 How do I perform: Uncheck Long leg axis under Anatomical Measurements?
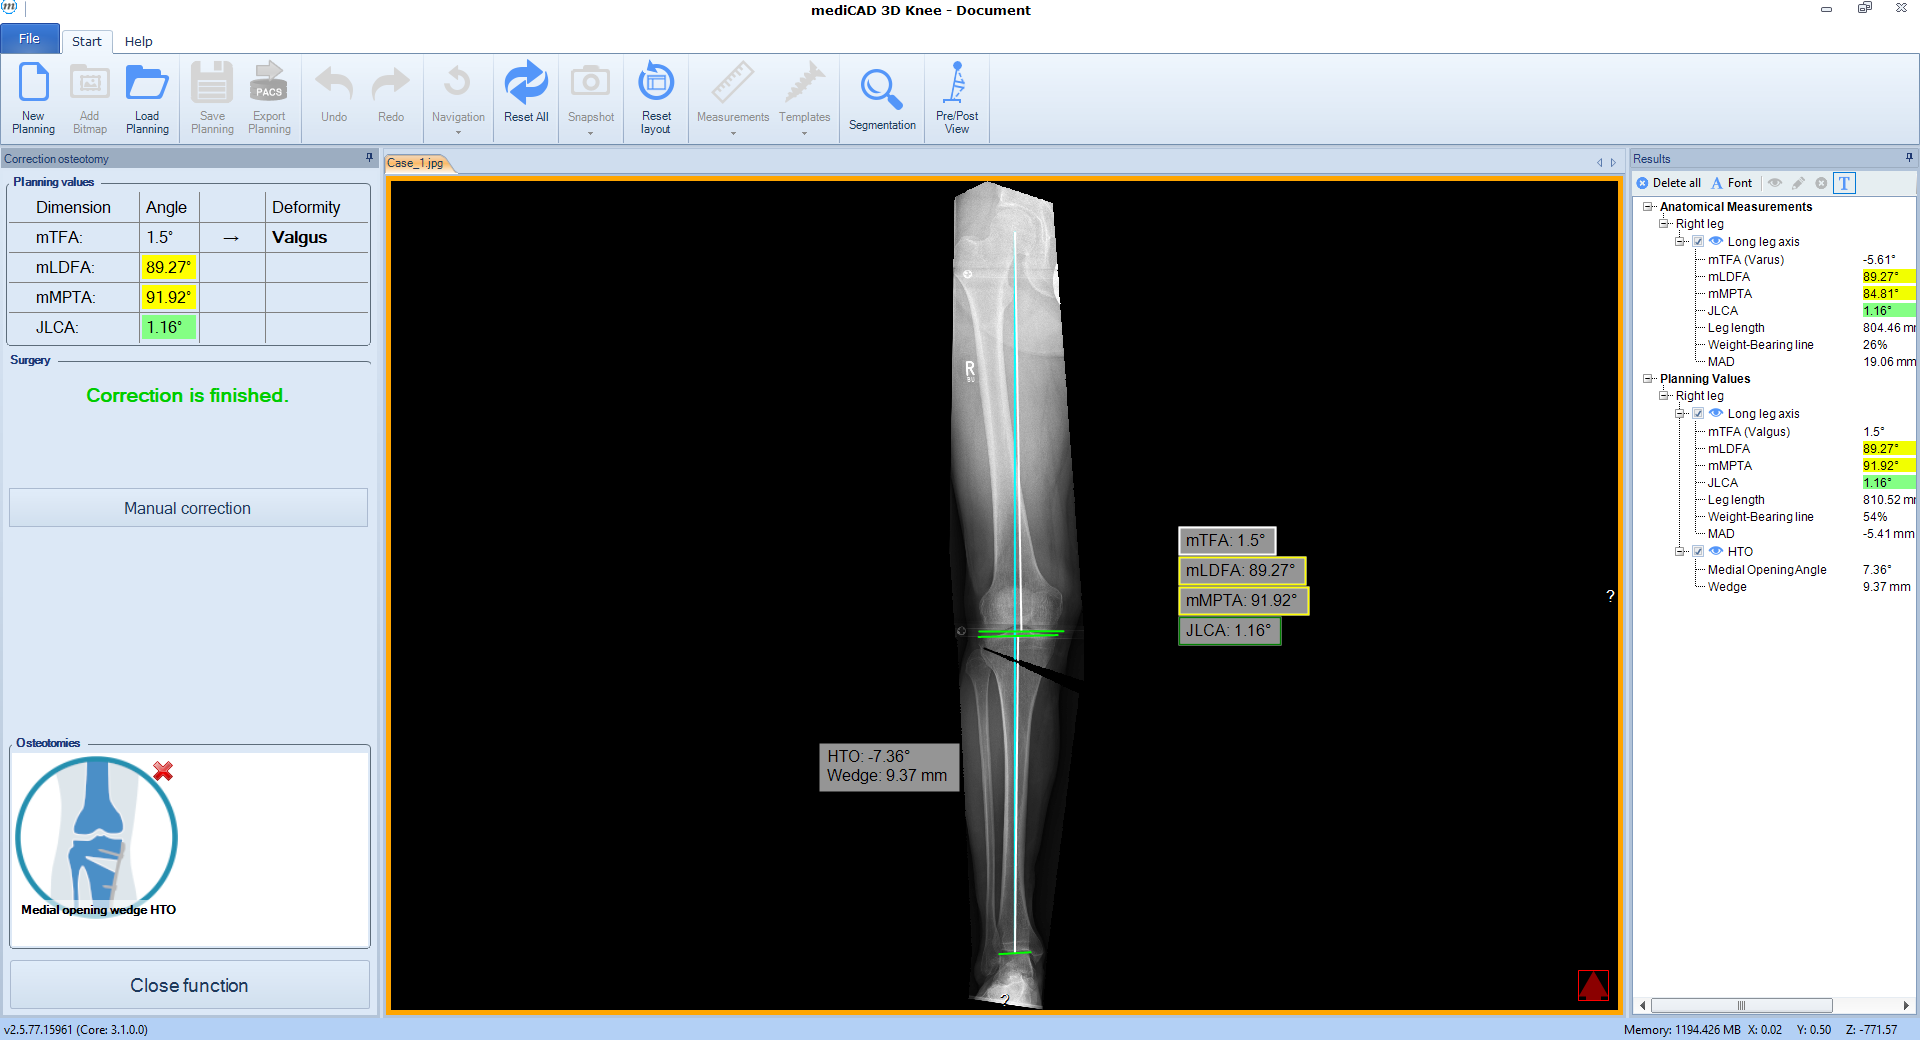1698,242
